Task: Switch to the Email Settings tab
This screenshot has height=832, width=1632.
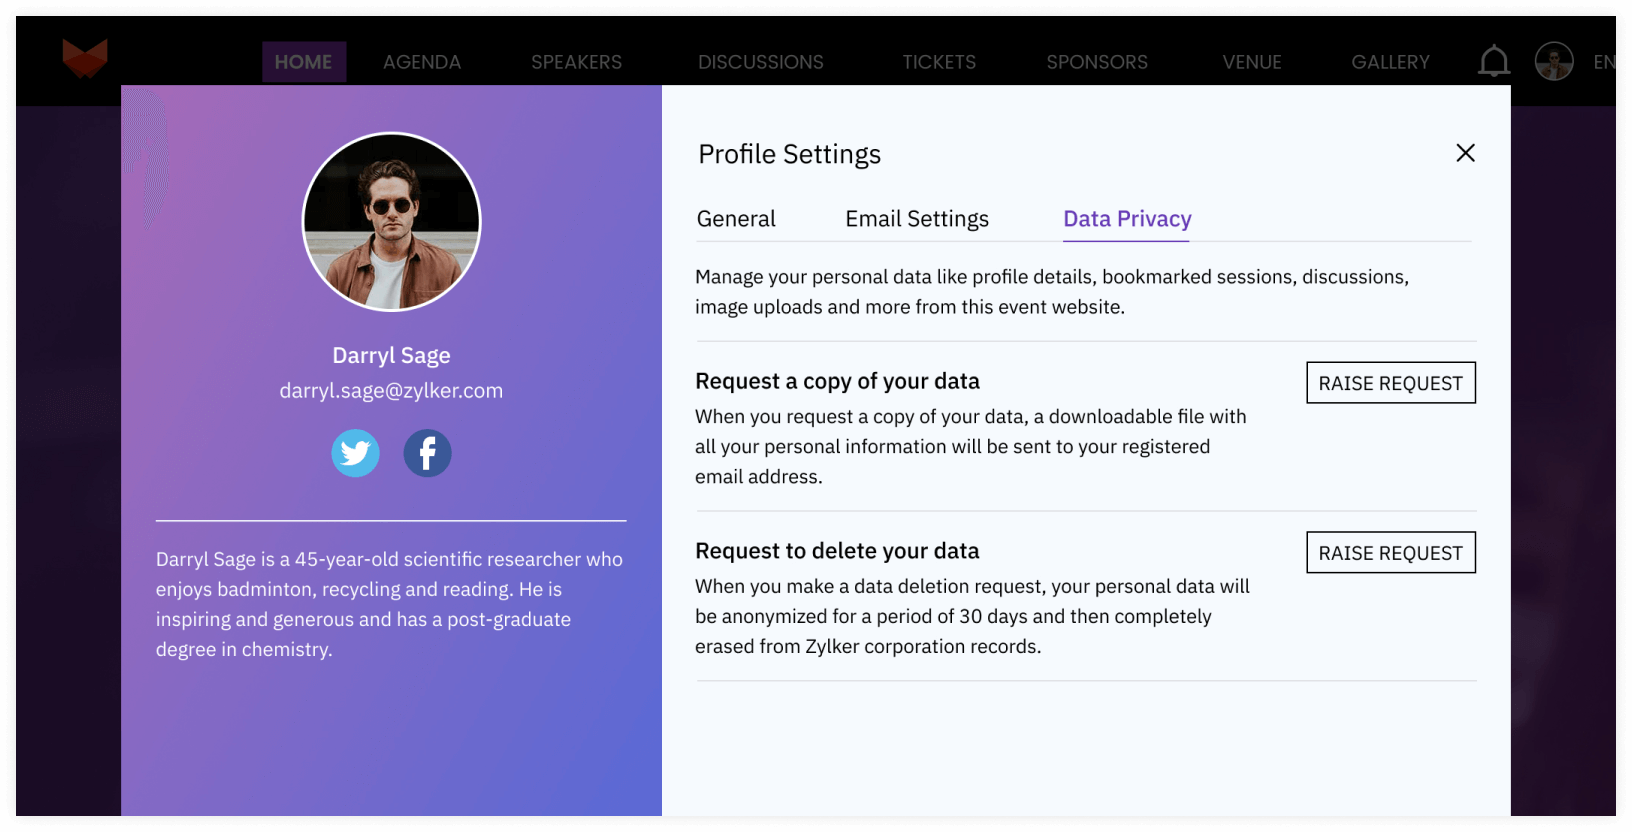Action: click(x=916, y=218)
